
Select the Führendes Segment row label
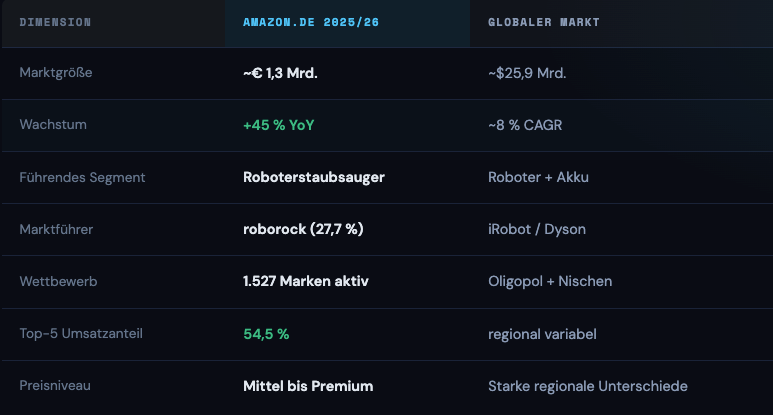click(x=82, y=177)
